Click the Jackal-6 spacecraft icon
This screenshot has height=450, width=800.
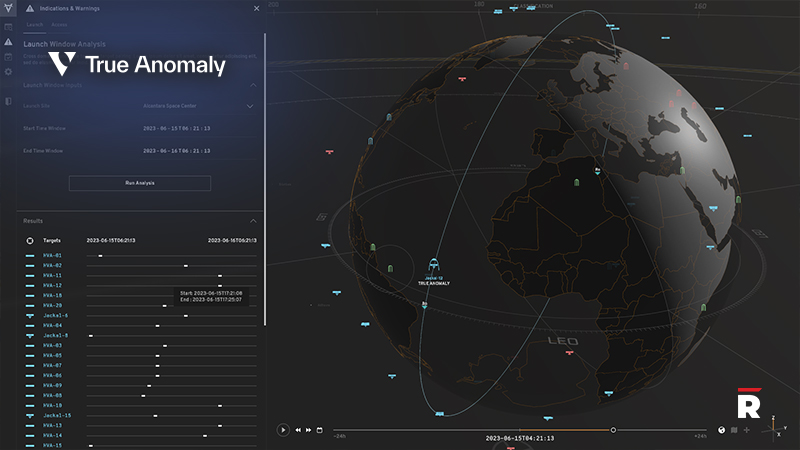click(30, 316)
